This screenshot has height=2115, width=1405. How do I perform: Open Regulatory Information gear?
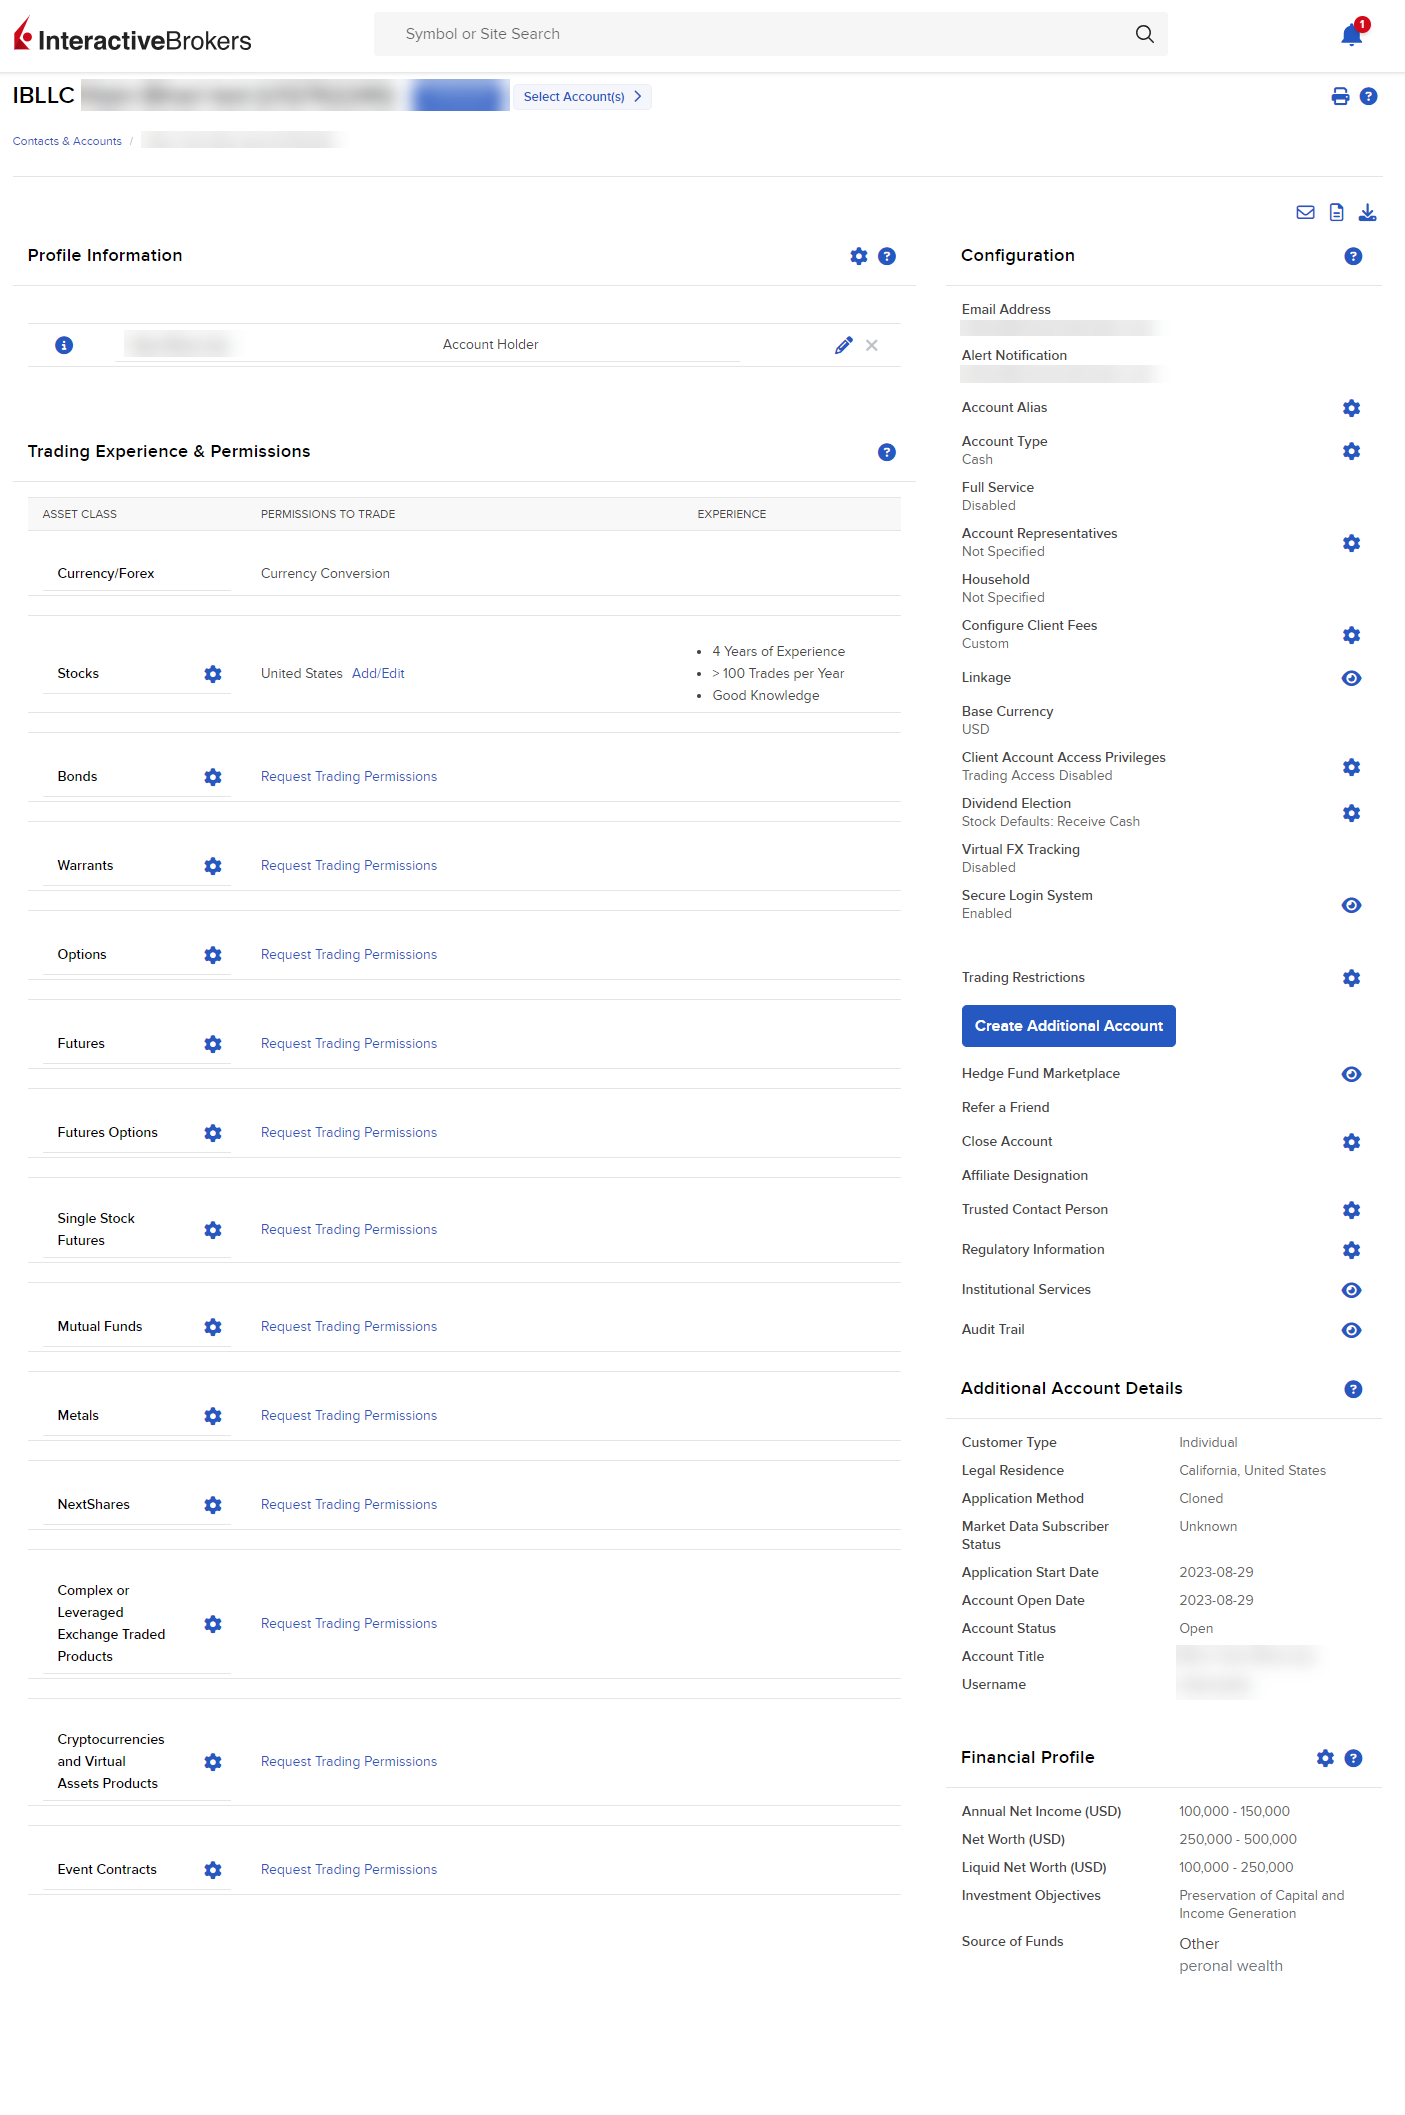click(x=1351, y=1250)
